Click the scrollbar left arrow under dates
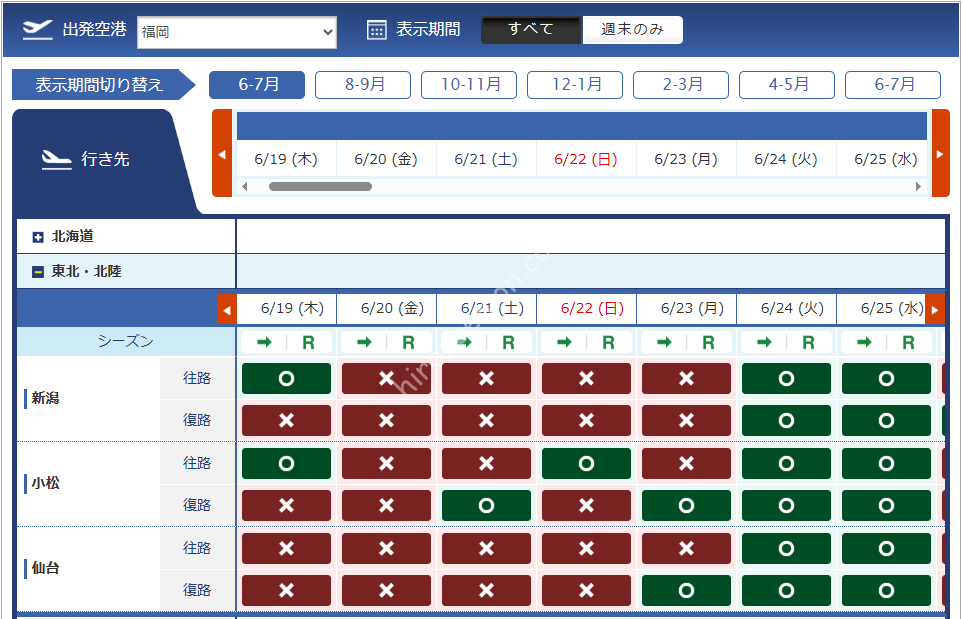 point(245,187)
